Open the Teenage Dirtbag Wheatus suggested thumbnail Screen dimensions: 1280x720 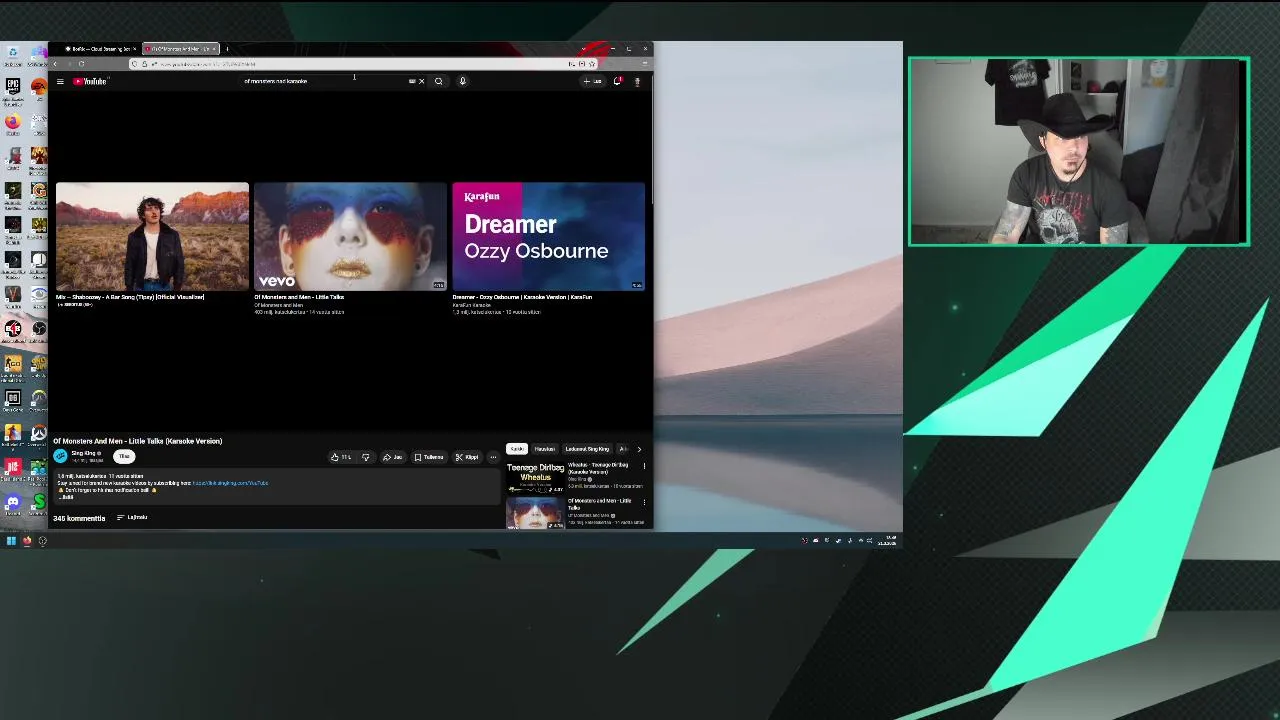coord(535,478)
